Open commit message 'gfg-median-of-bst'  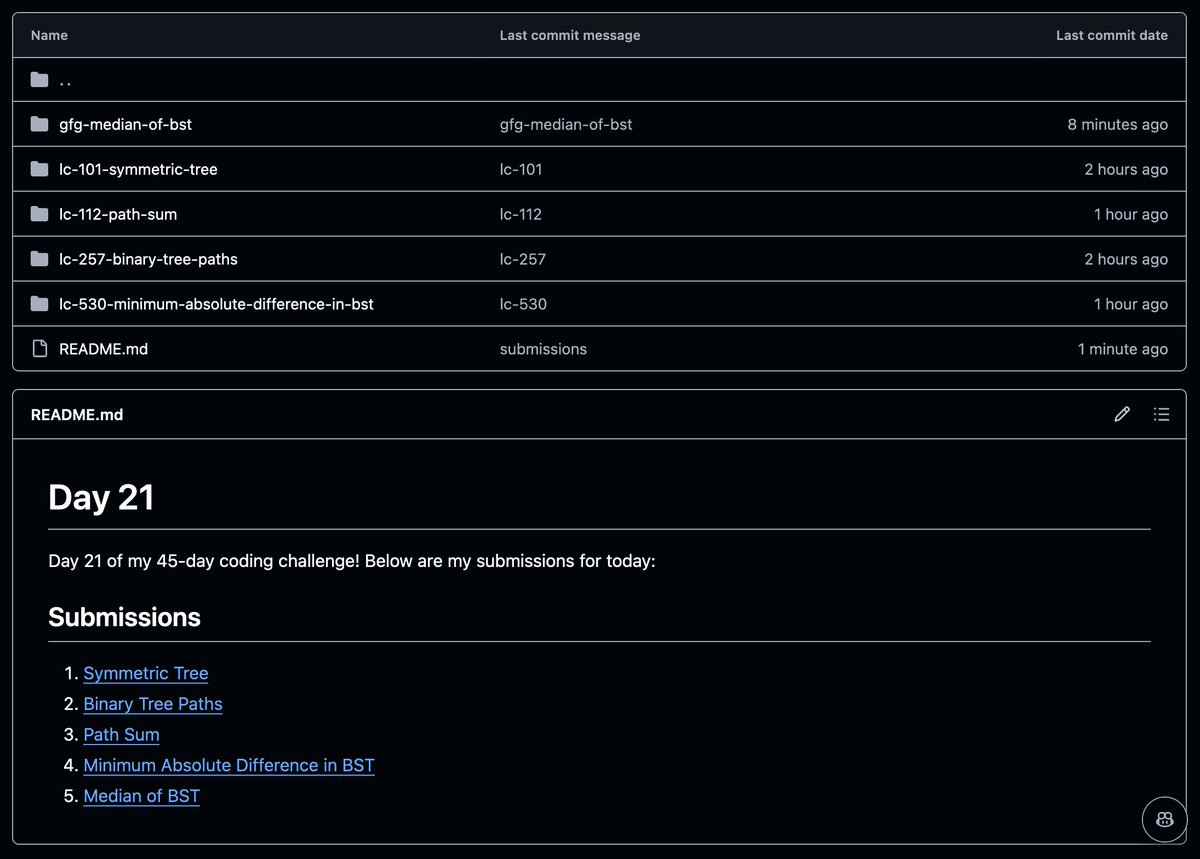tap(566, 125)
